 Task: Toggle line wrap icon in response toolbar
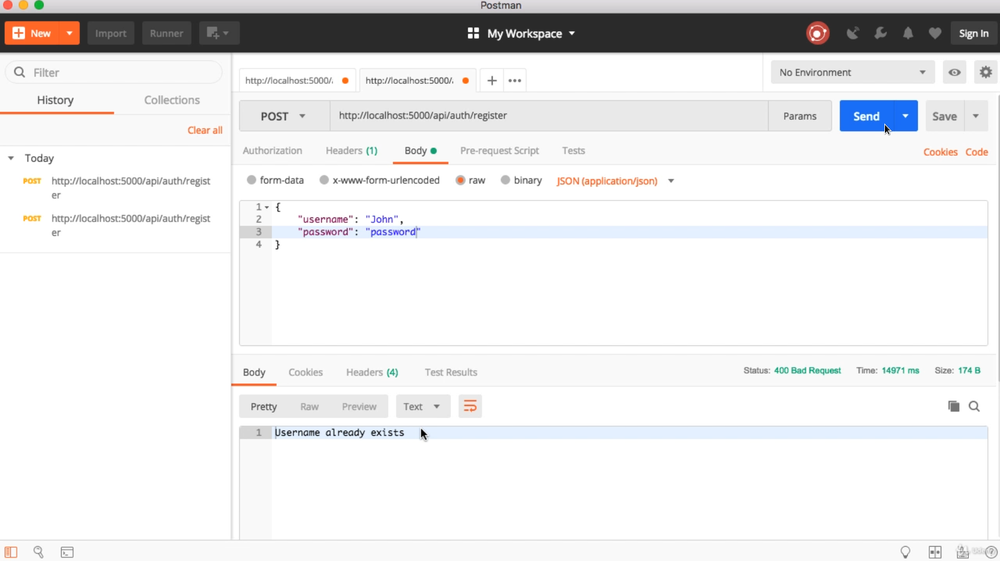[x=470, y=406]
